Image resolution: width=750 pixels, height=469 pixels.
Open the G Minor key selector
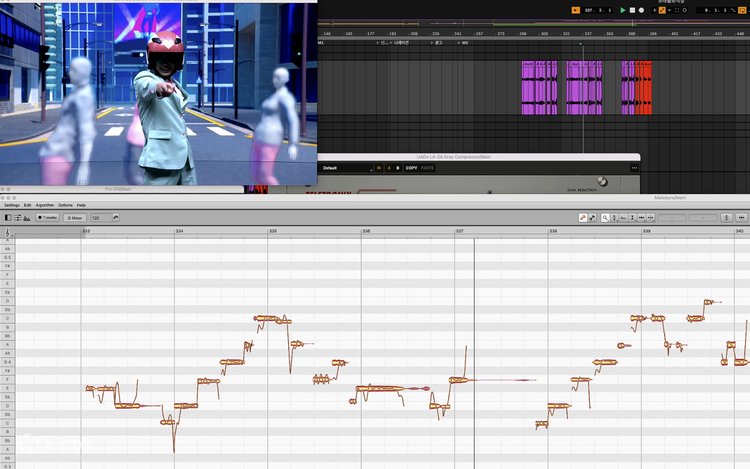(x=75, y=217)
